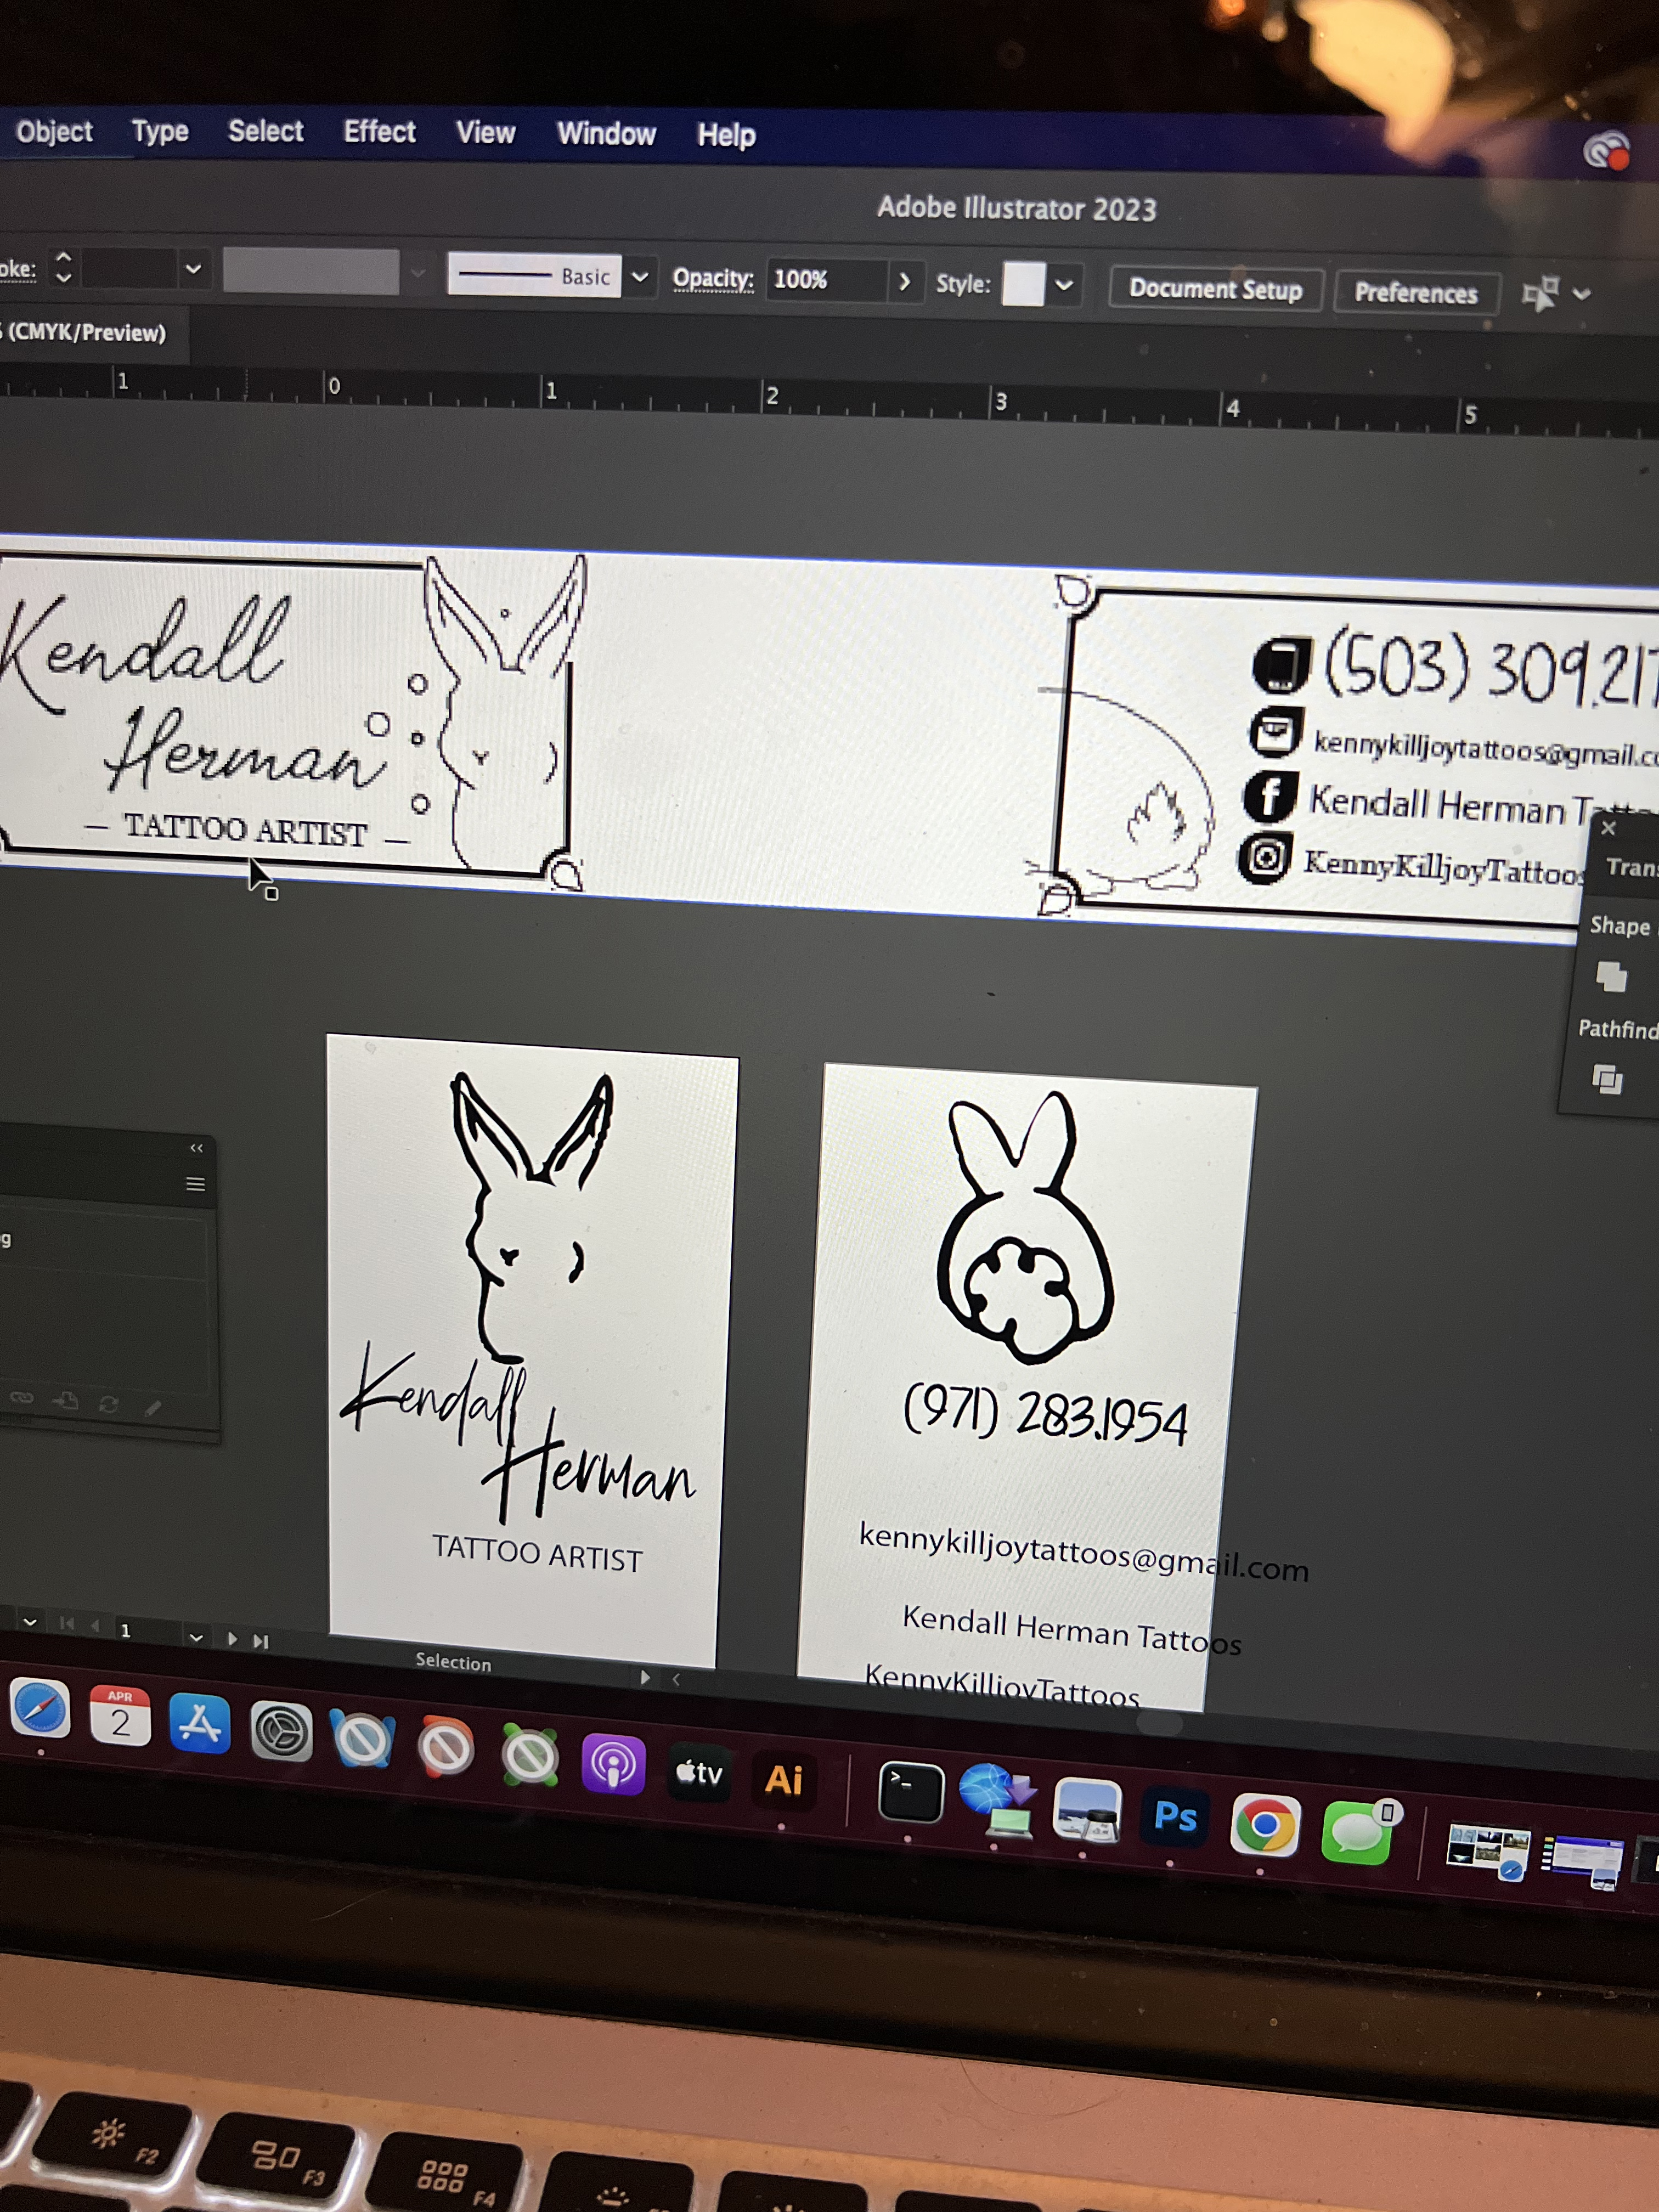Jump to last artboard button
Screen dimensions: 1659x2212
point(261,1641)
